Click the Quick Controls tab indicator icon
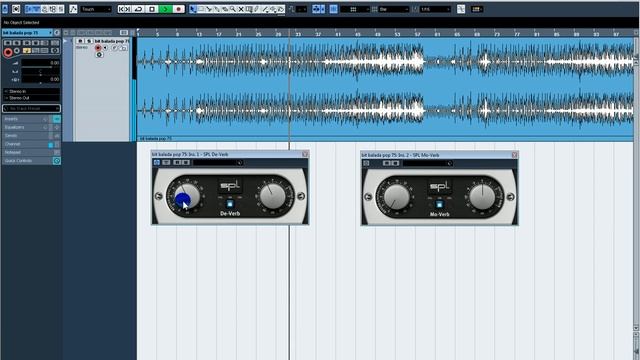 (57, 161)
